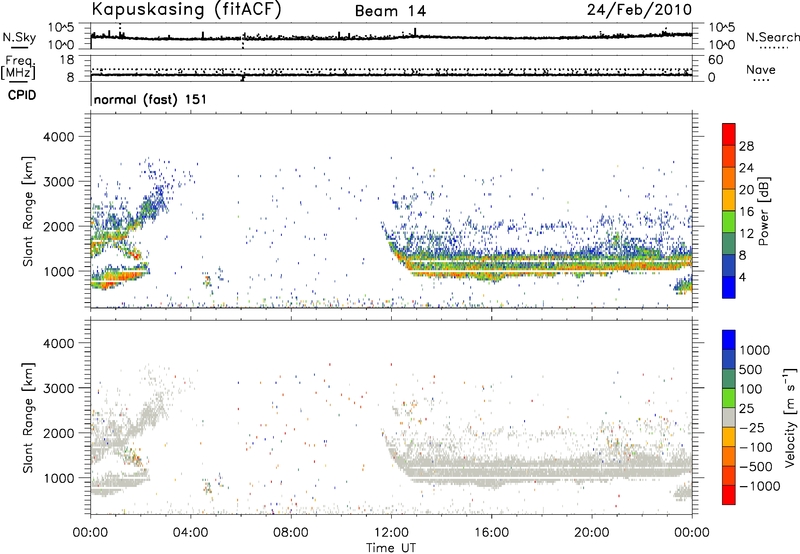Click the "16:00" time axis label
Image resolution: width=800 pixels, height=554 pixels.
point(491,533)
